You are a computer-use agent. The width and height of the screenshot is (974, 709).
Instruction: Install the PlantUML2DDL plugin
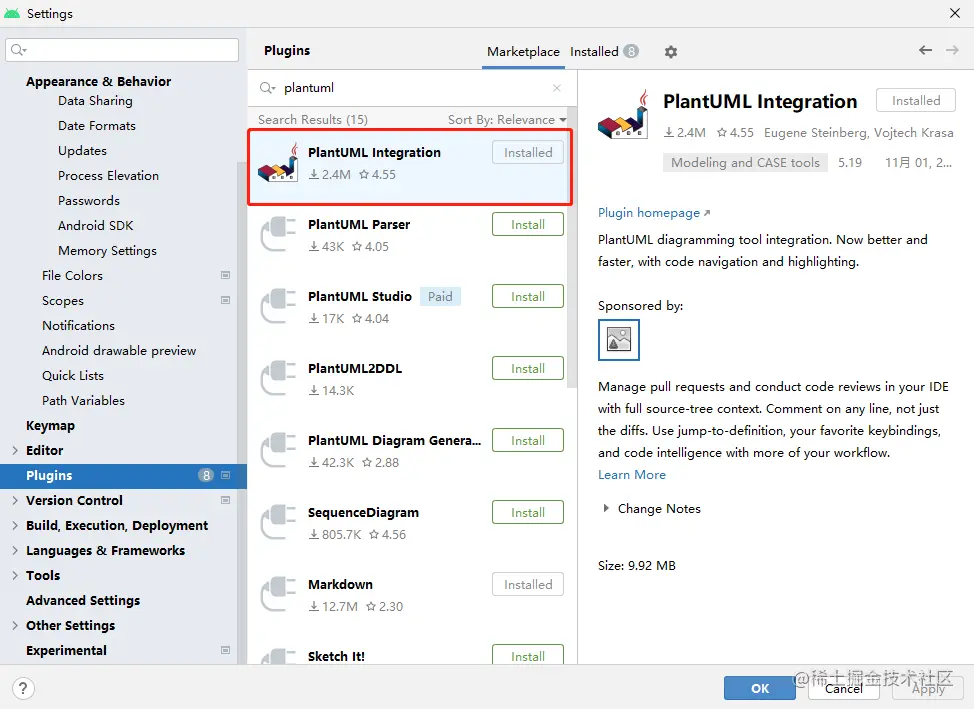[x=528, y=368]
